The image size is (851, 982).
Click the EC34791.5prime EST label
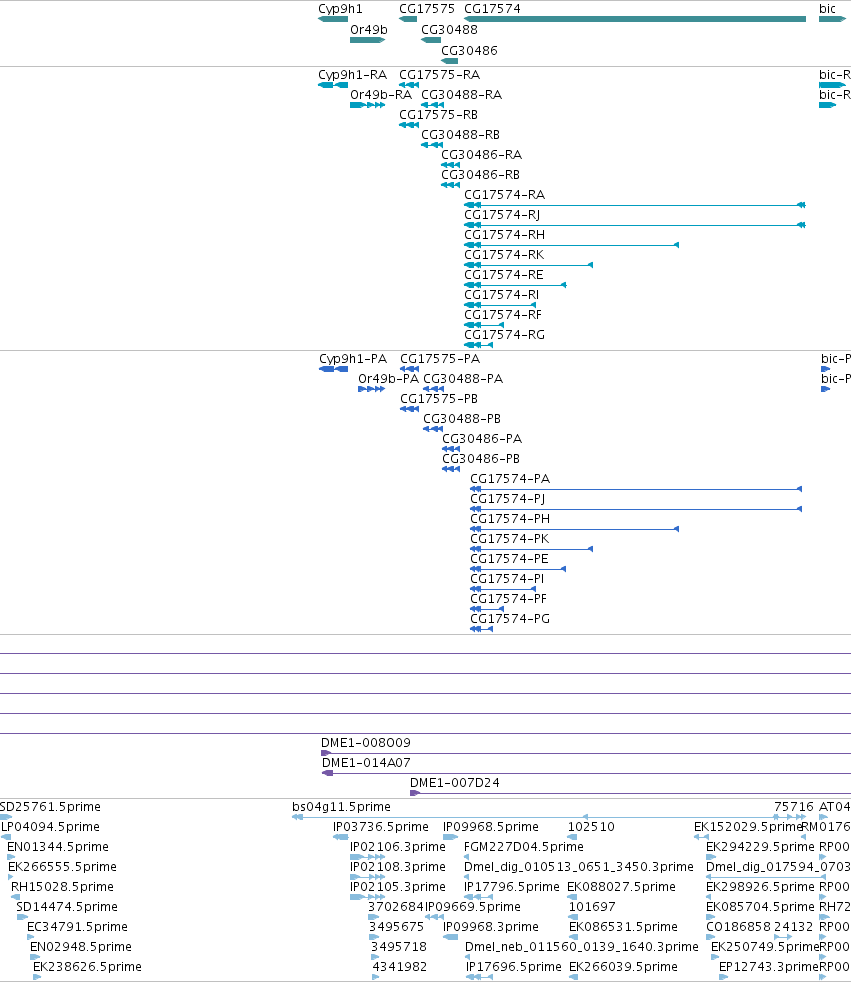coord(77,927)
